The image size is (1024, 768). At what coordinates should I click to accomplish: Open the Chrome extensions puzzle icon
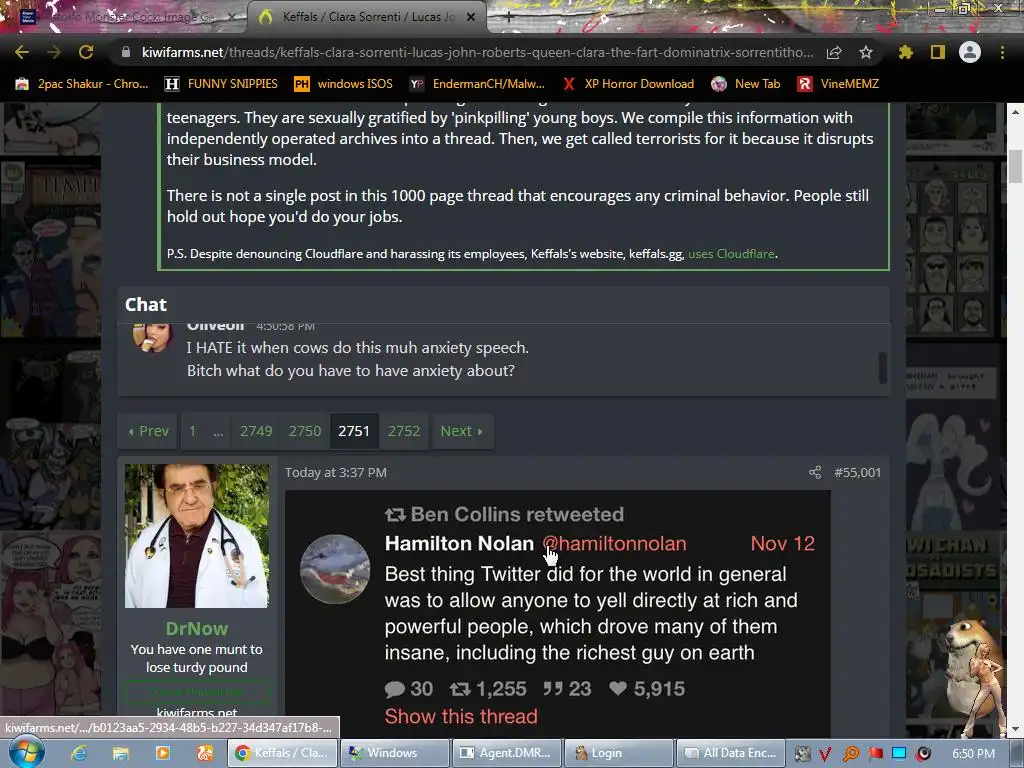(x=905, y=52)
